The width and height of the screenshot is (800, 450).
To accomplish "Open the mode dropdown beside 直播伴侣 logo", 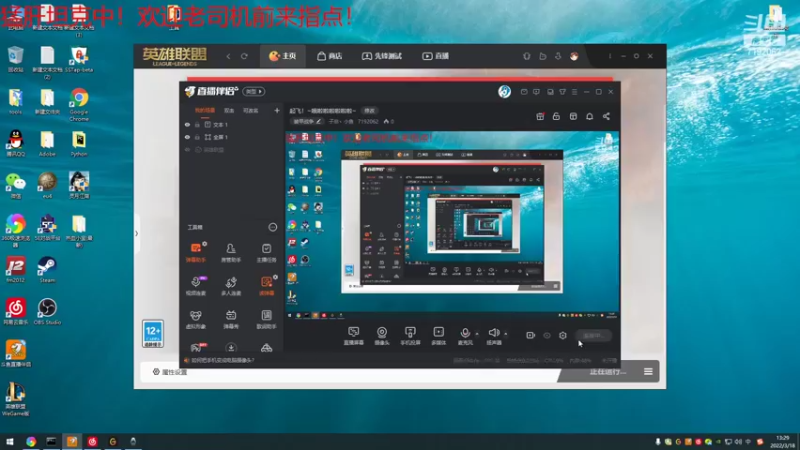I will click(254, 91).
